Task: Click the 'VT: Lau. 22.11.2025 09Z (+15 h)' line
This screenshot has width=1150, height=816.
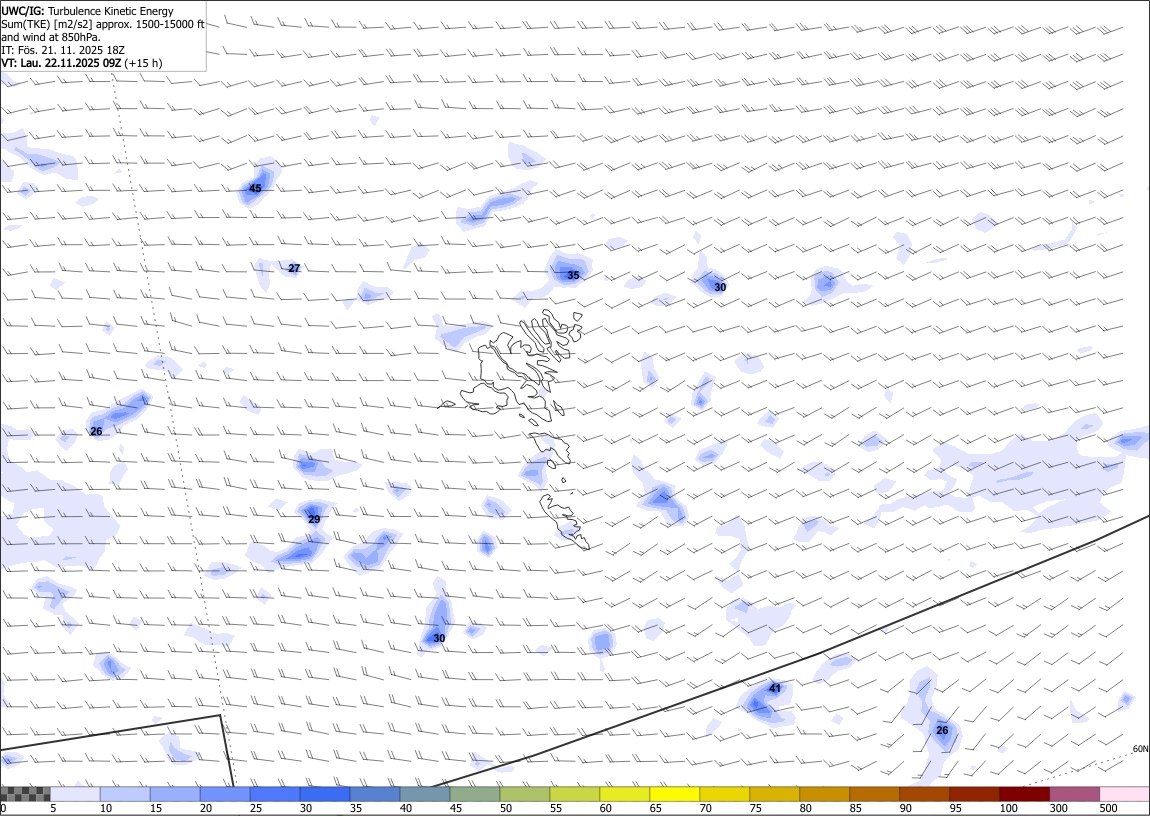Action: [82, 63]
